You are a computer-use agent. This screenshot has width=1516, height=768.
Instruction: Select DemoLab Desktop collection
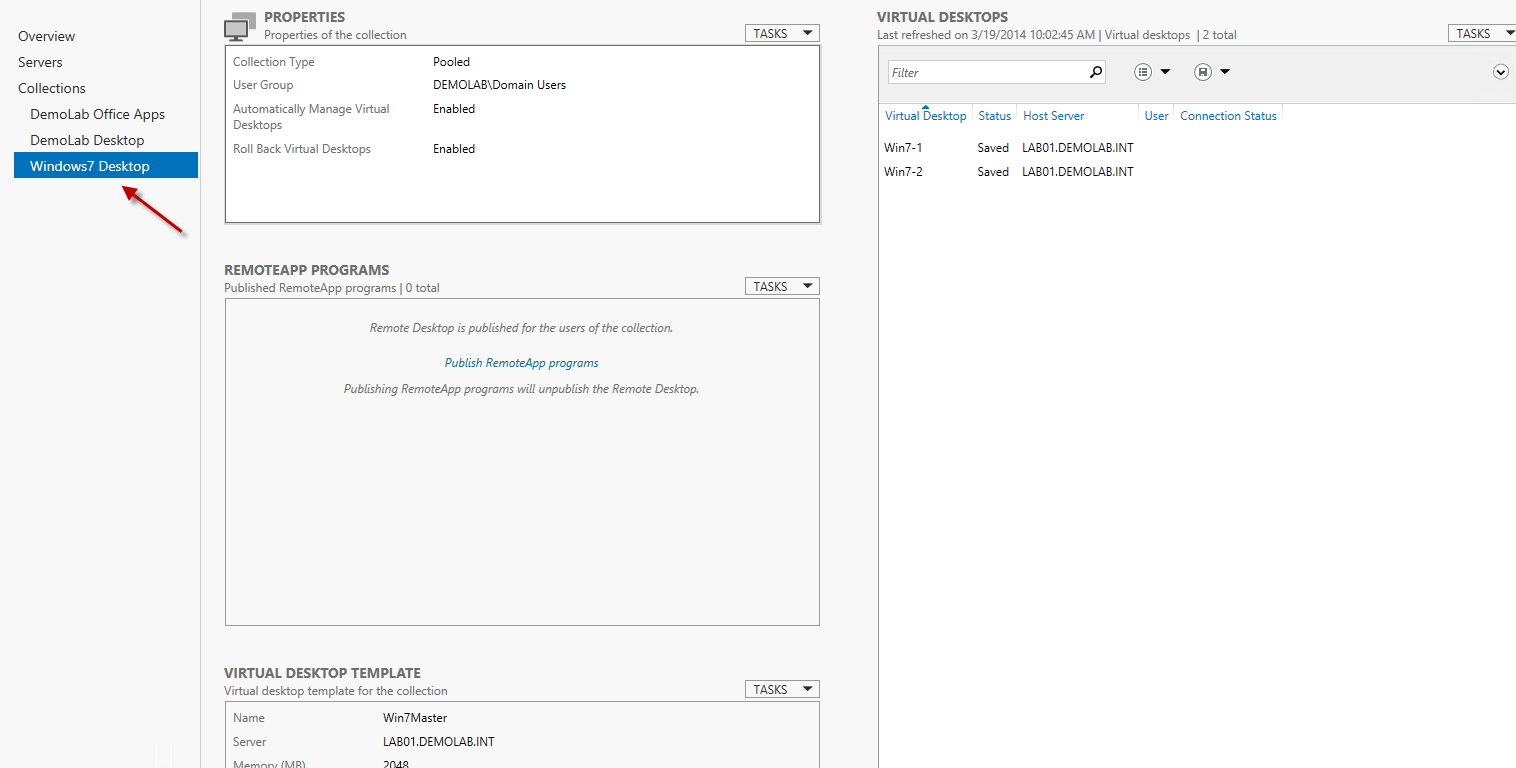click(87, 140)
